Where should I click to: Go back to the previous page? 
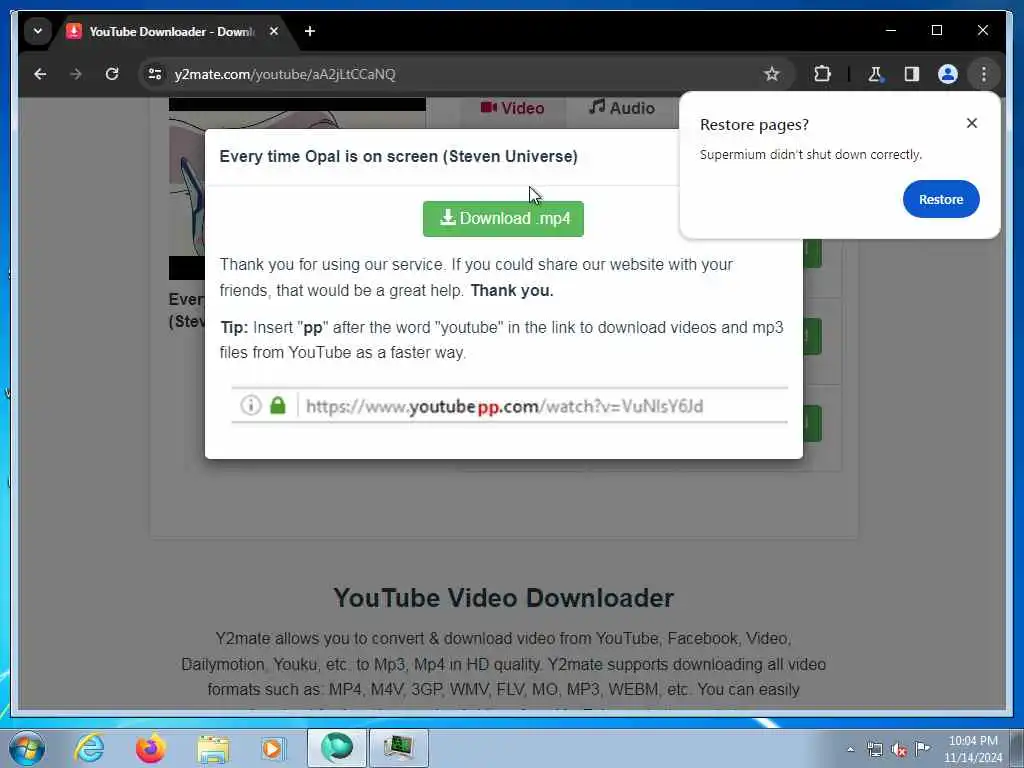[x=40, y=74]
